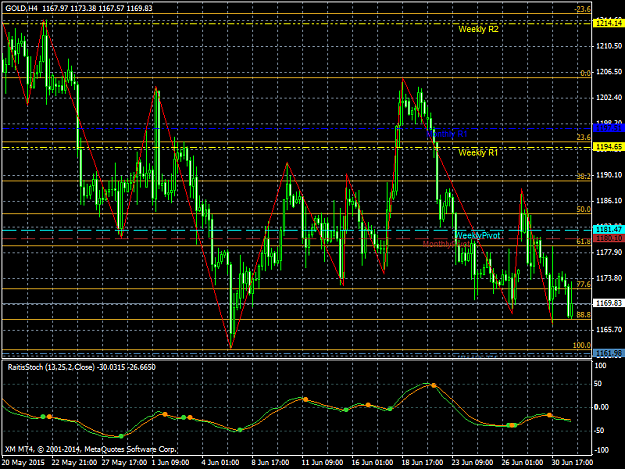
Task: Click the Fibonacci 77.6 level label
Action: click(x=584, y=284)
